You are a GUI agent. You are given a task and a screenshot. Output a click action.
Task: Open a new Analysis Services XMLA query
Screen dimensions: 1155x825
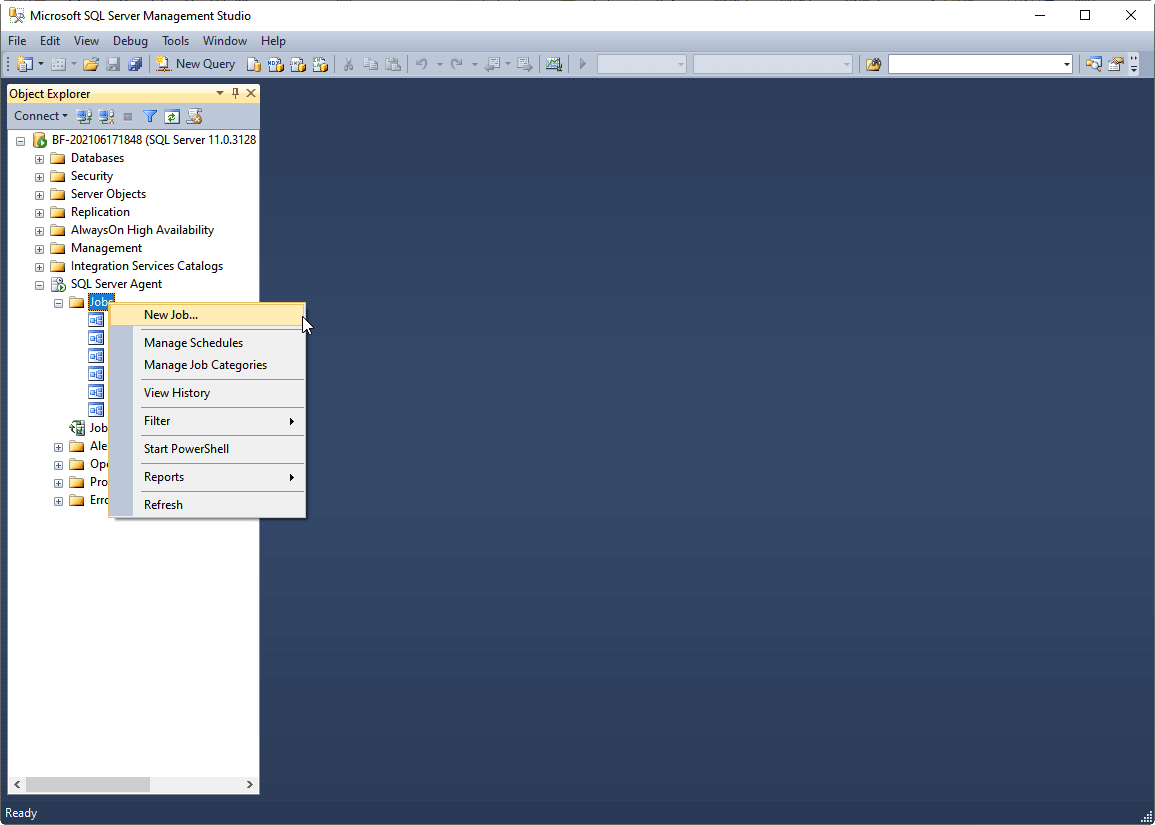pyautogui.click(x=320, y=64)
